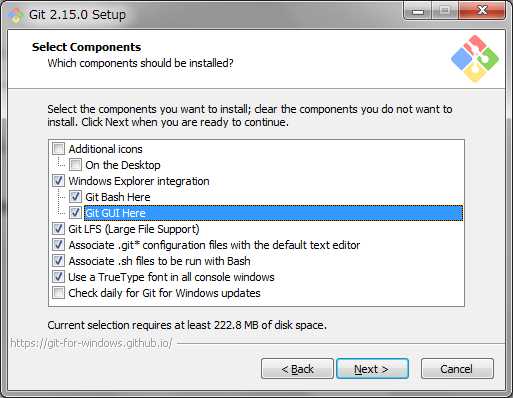The image size is (513, 398).
Task: Uncheck Use a TrueType font option
Action: tap(58, 277)
